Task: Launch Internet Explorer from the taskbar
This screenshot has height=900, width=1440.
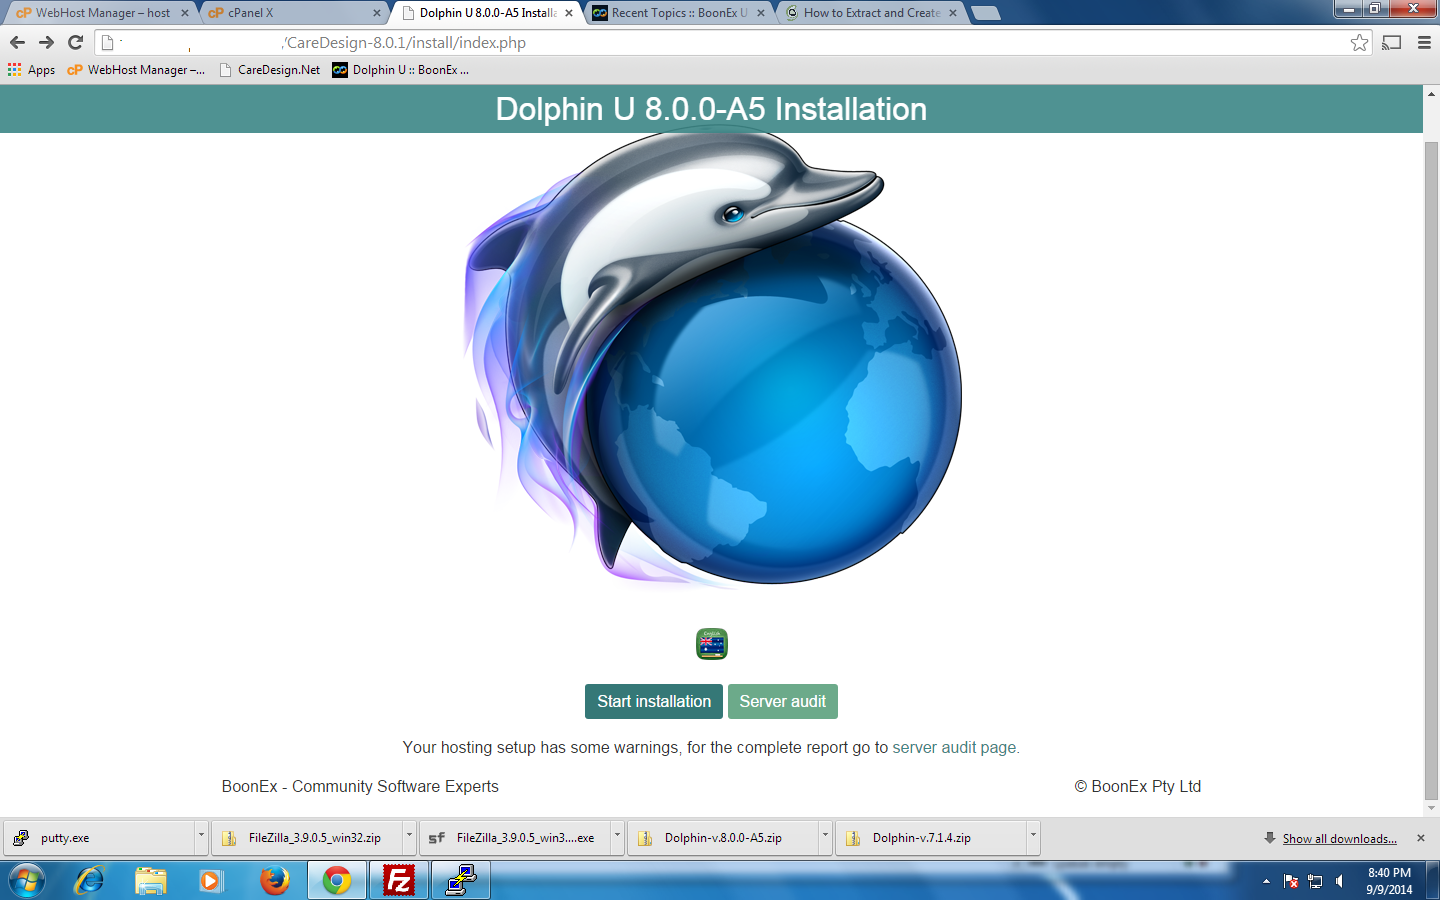Action: click(x=90, y=881)
